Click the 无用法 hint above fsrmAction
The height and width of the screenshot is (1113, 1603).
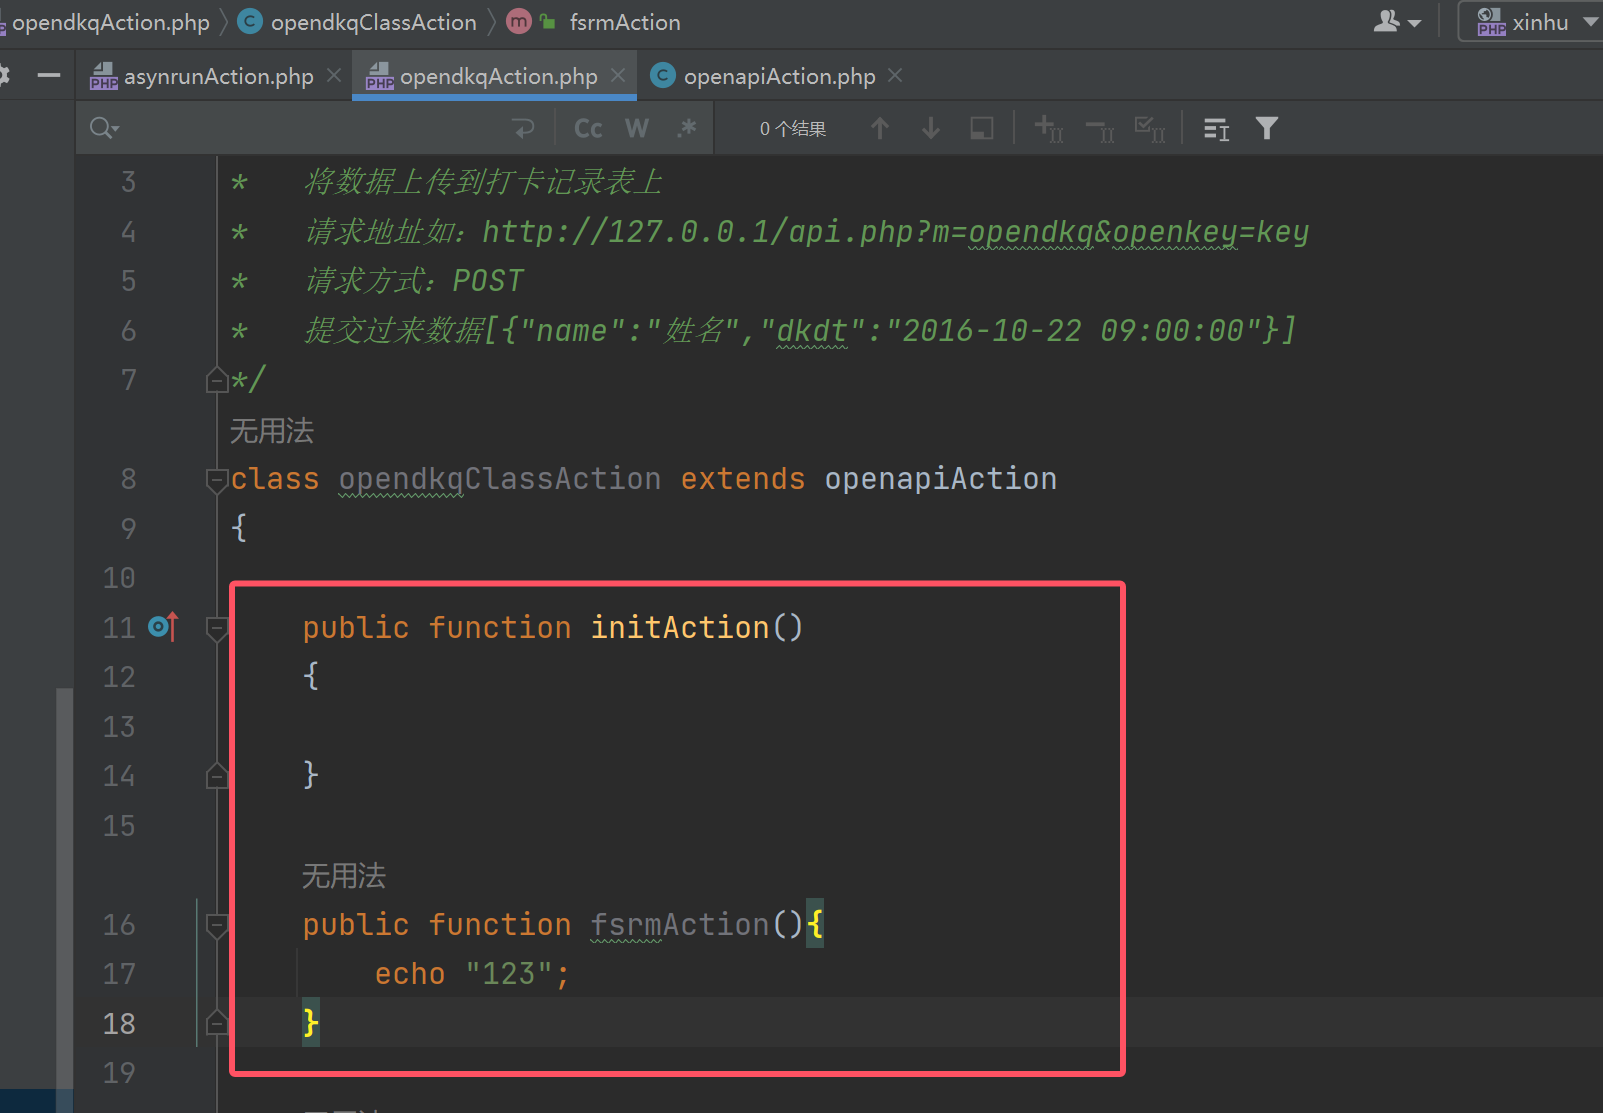pos(344,876)
